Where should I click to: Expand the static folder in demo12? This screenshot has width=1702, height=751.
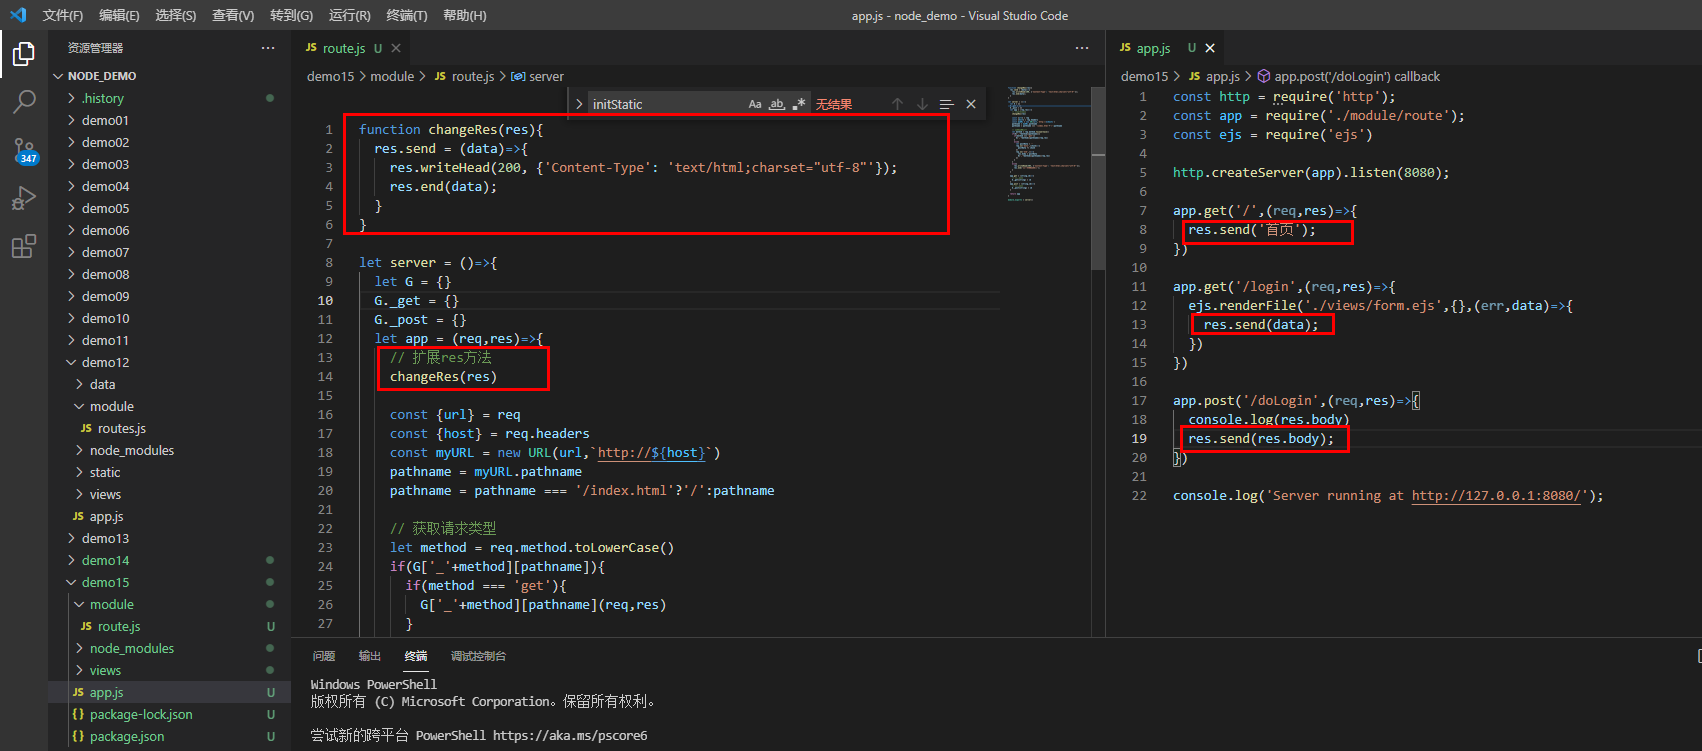tap(169, 472)
